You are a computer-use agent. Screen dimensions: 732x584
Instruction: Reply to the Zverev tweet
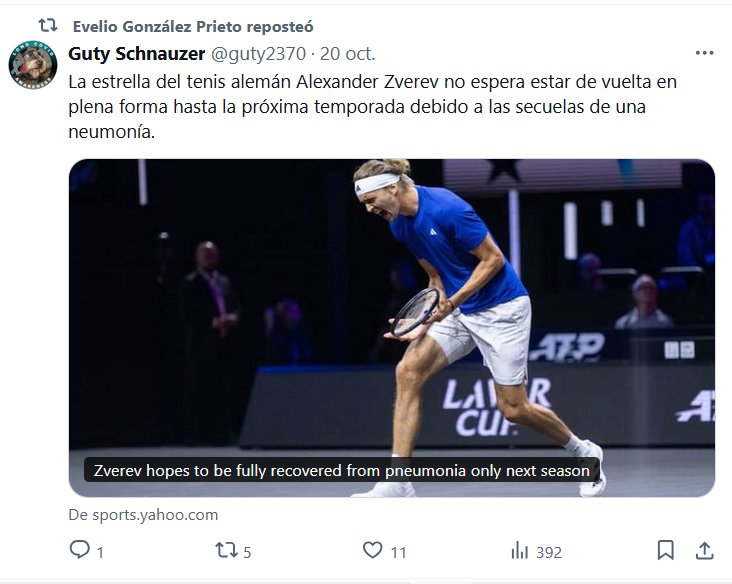pos(79,550)
